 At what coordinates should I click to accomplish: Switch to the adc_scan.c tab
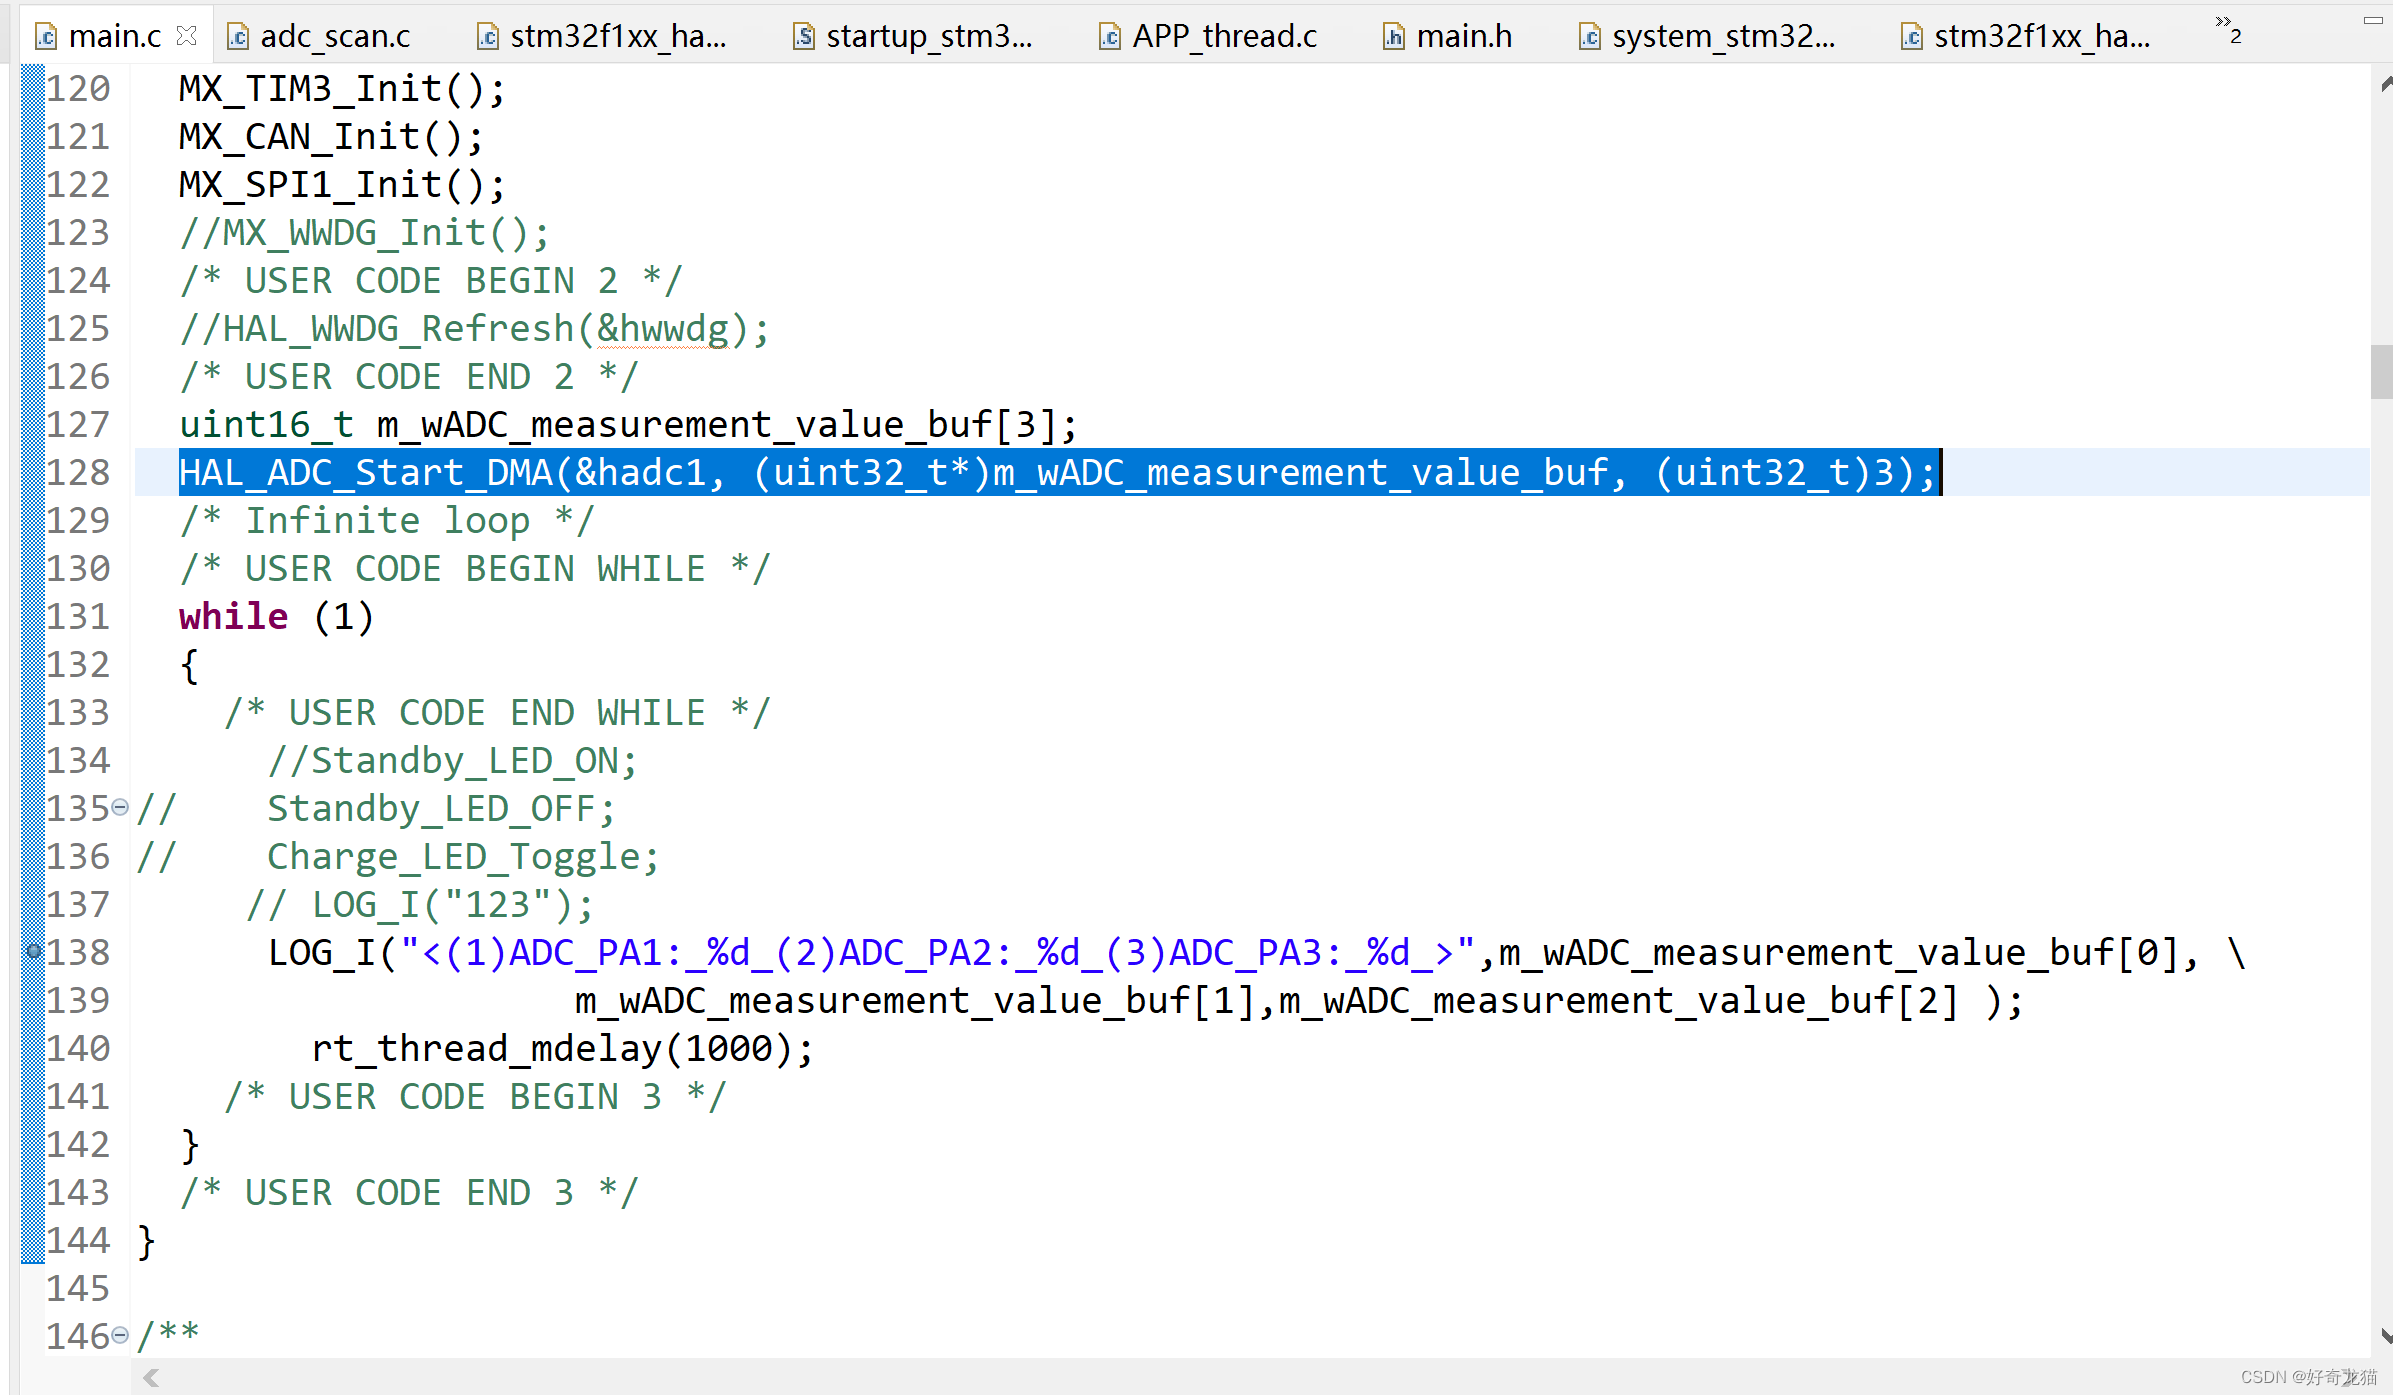[334, 36]
